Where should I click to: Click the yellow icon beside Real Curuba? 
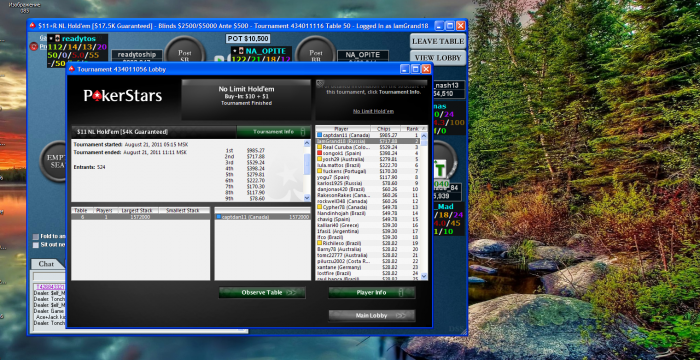tap(319, 147)
